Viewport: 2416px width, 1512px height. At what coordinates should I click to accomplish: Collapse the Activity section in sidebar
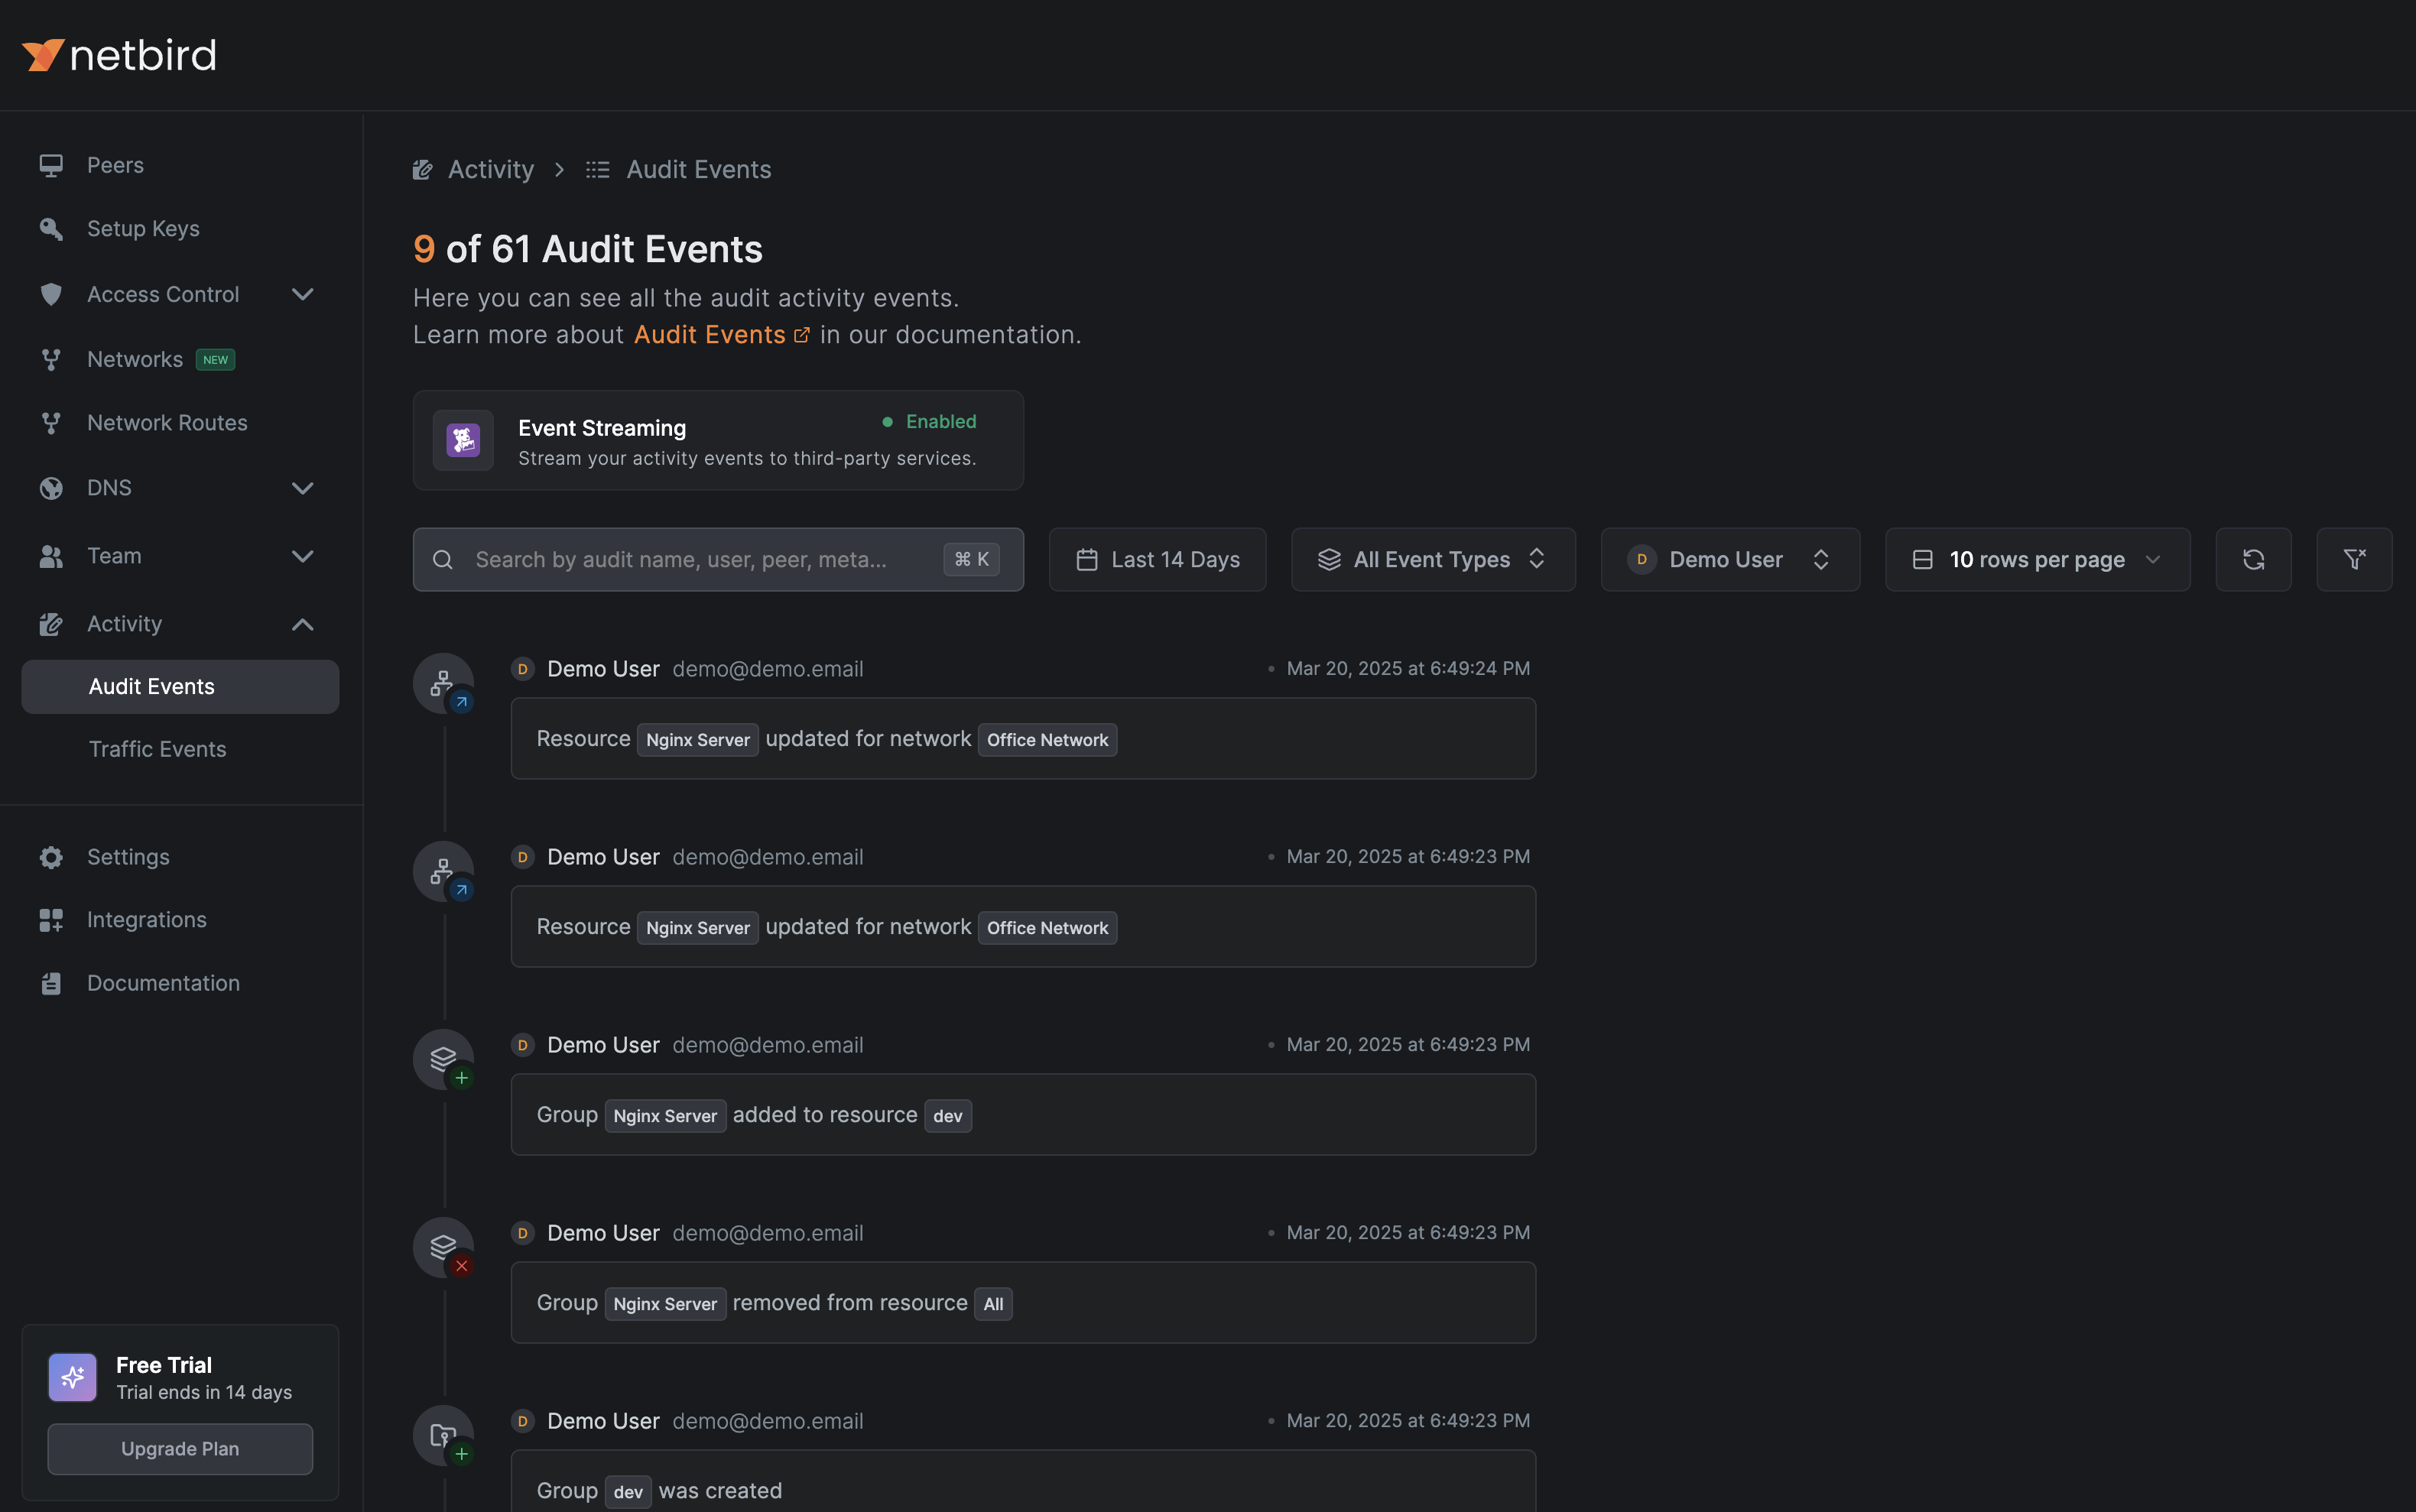click(302, 623)
